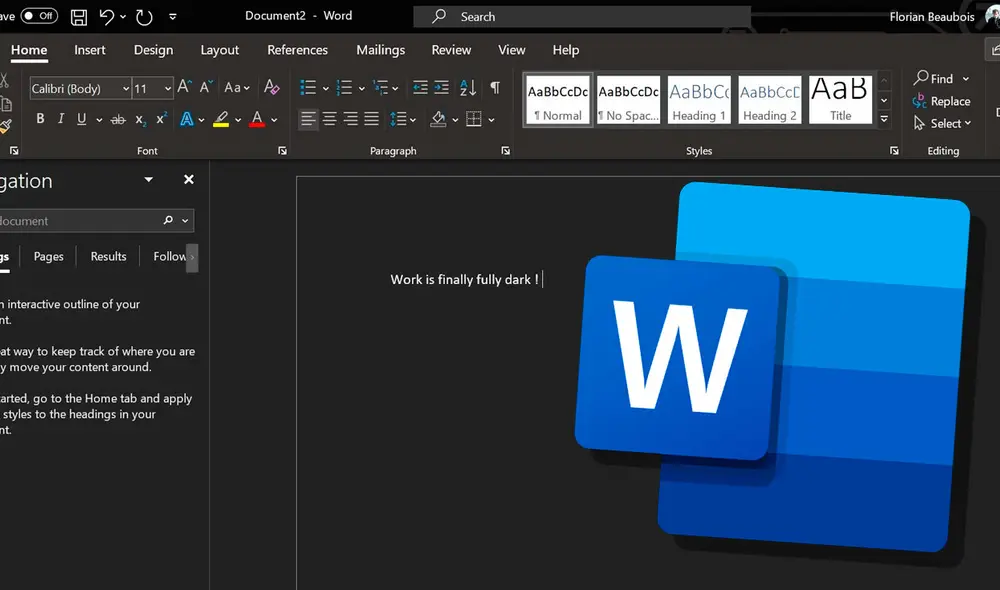Apply the Heading 1 style
This screenshot has width=1000, height=590.
pos(698,99)
